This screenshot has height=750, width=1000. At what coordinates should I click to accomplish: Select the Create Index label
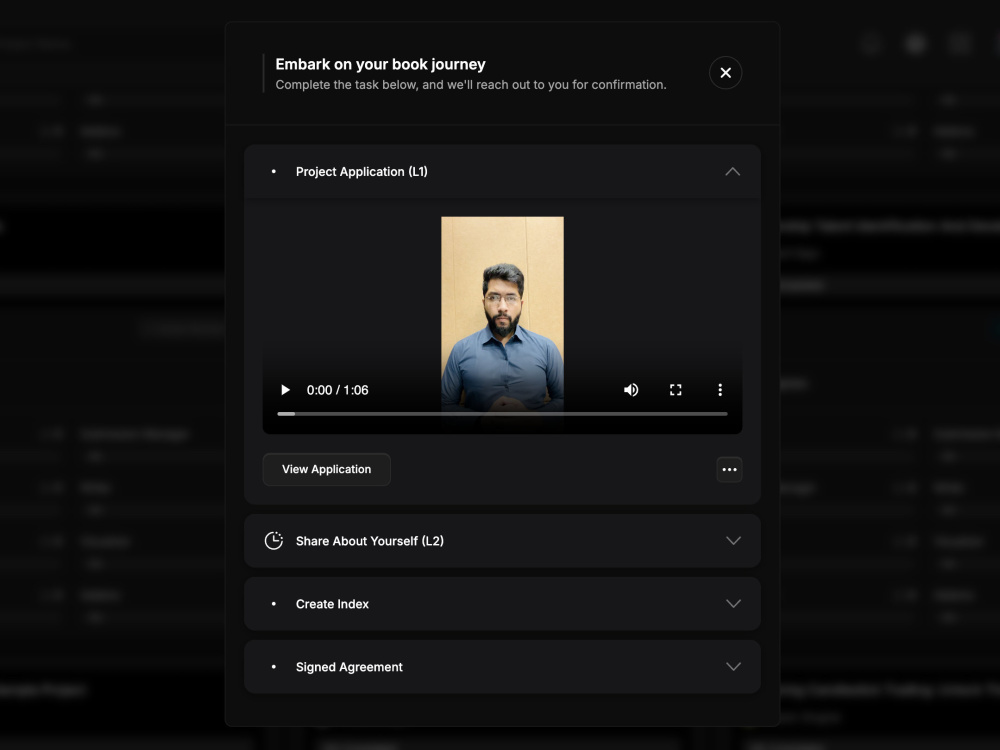coord(332,604)
